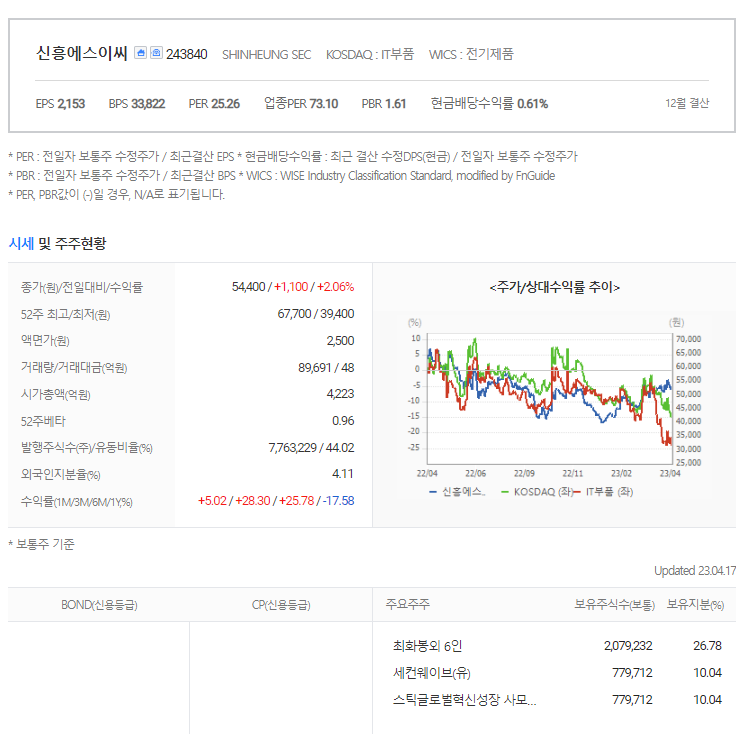
Task: Click the BOND(신용등급) column header
Action: click(99, 605)
